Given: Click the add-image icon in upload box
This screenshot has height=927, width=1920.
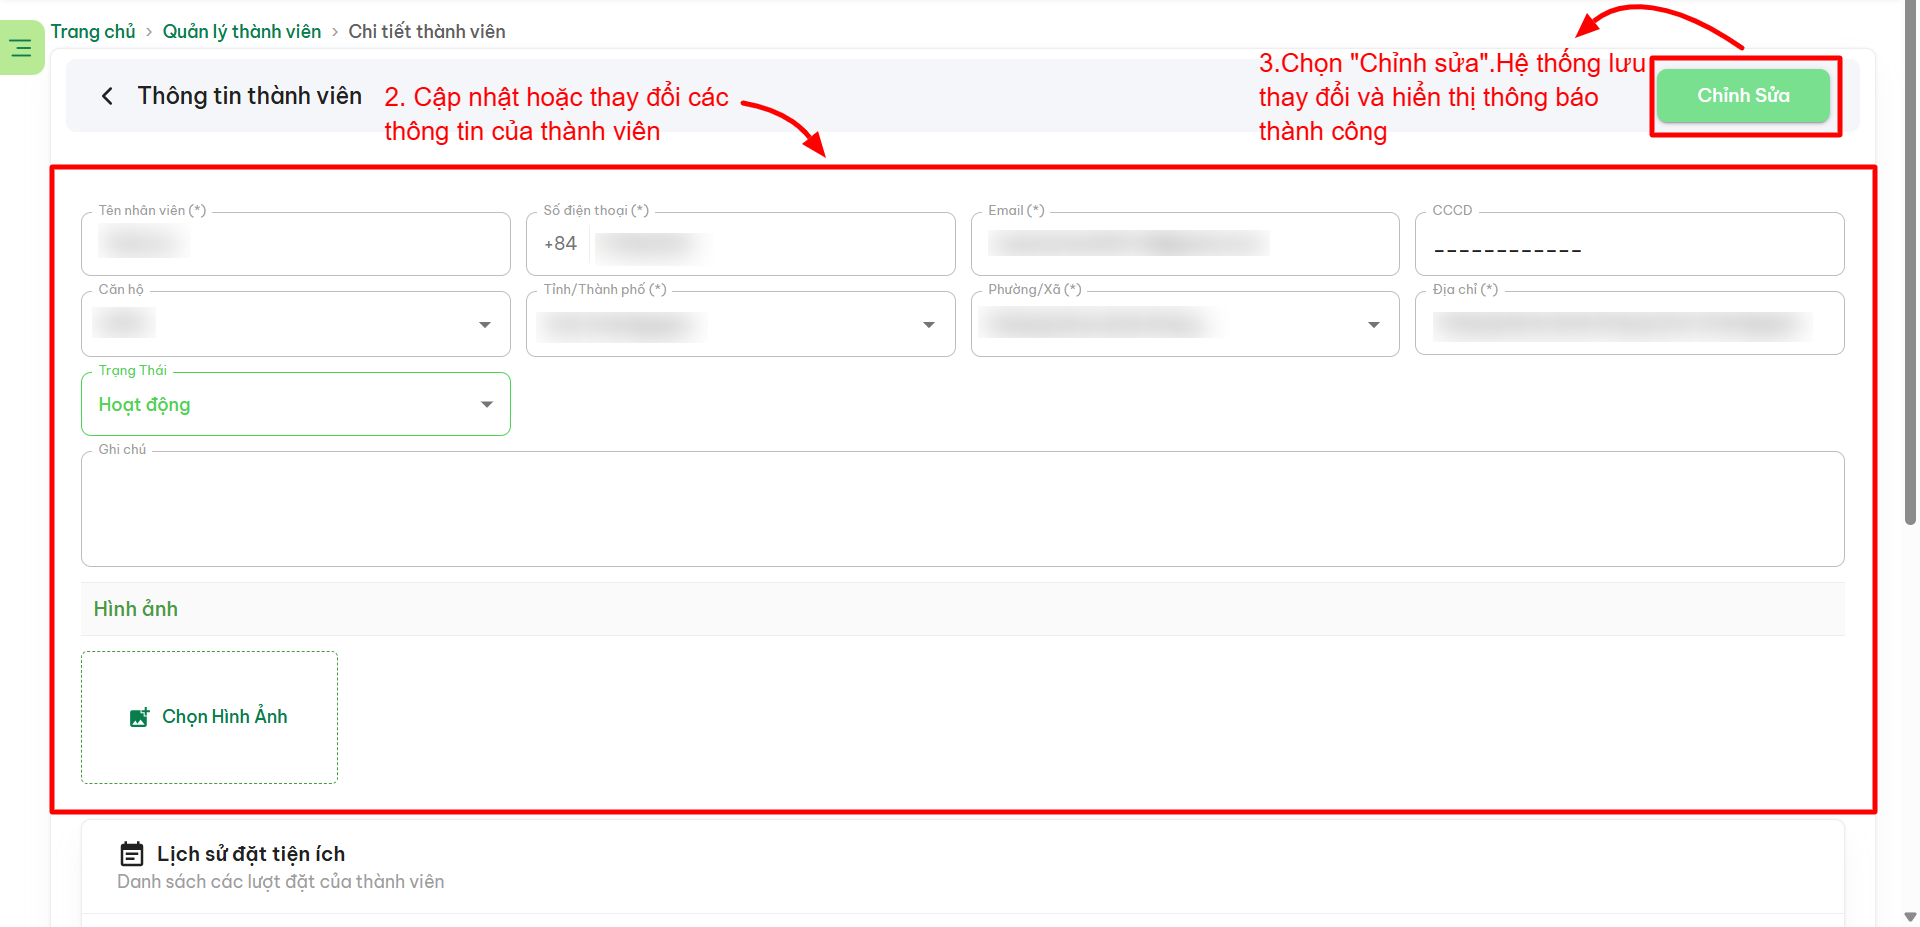Looking at the screenshot, I should 140,717.
